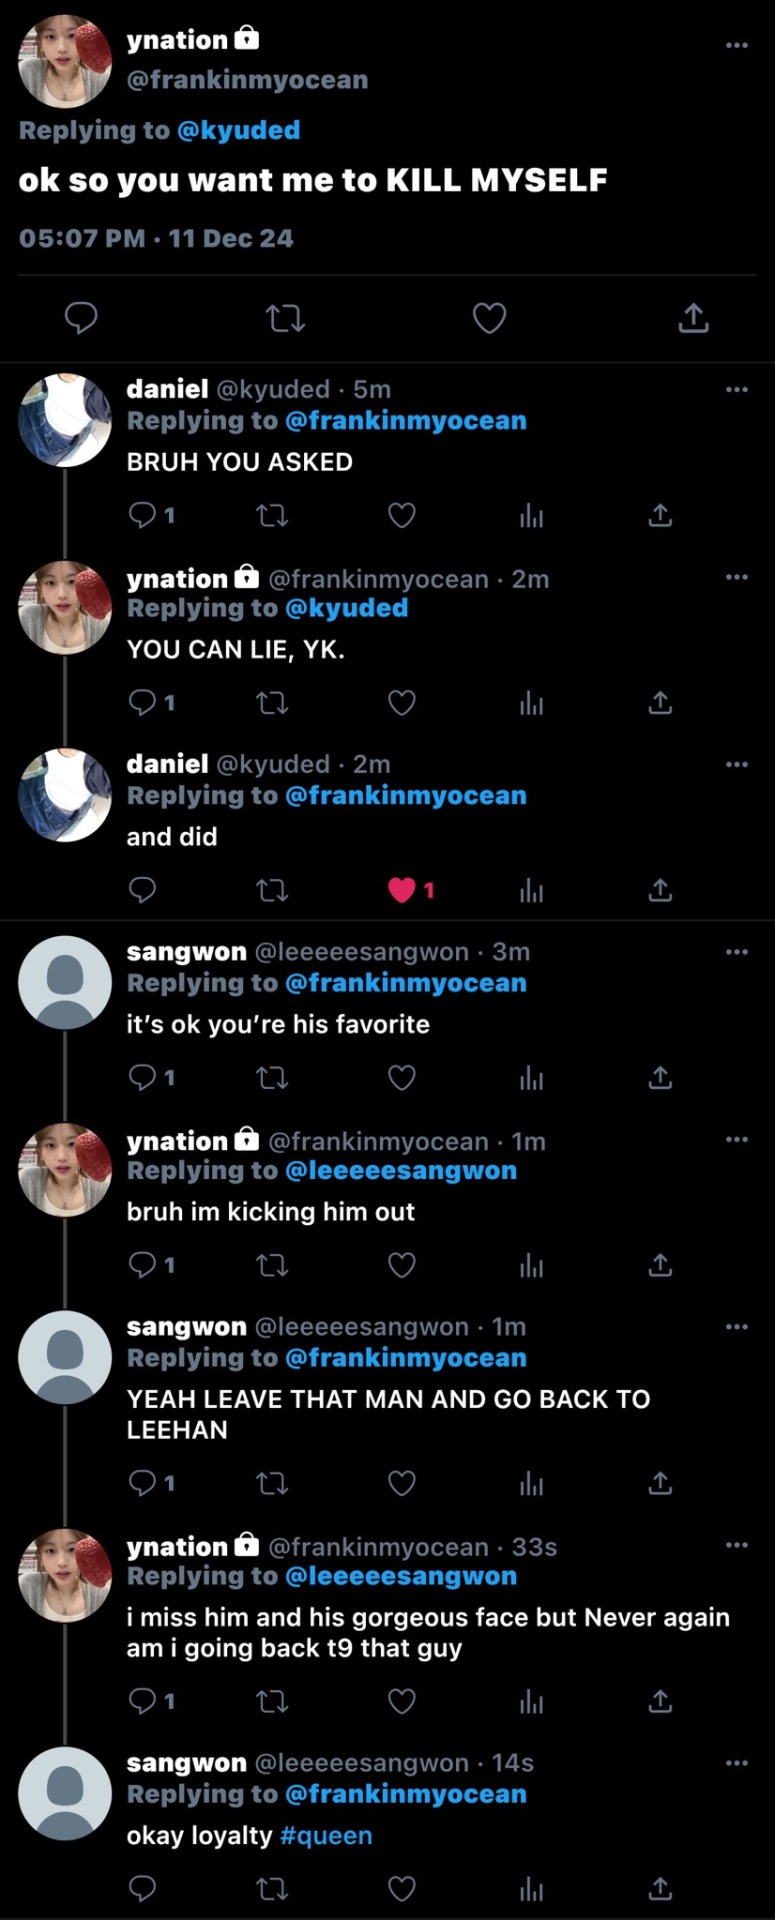Open more options for the main tweet
This screenshot has height=1920, width=775.
737,45
